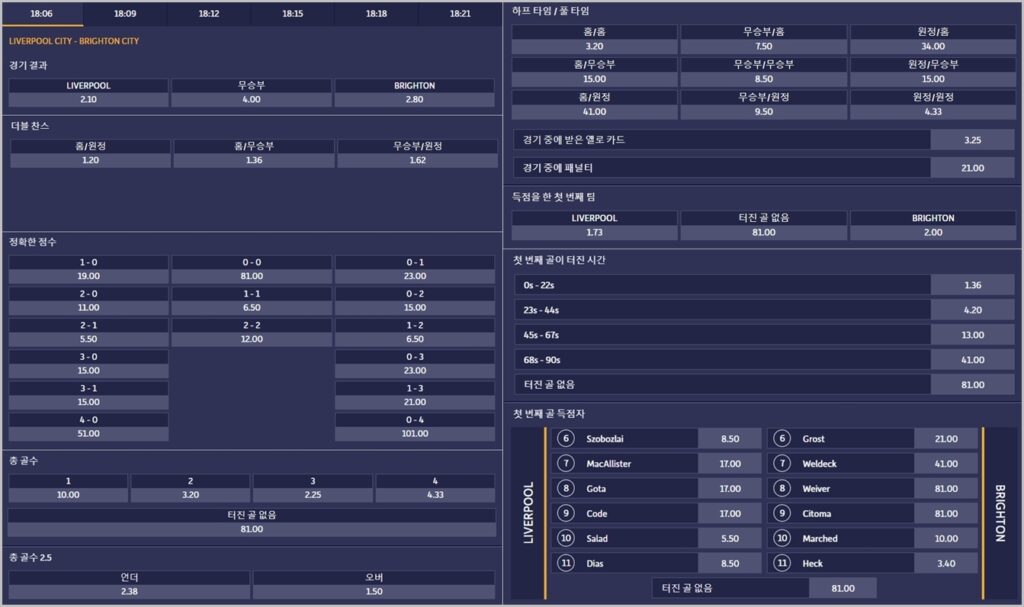Screen dimensions: 1024x607
Task: Click the number 10 jersey badge beside Salad
Action: coord(566,538)
